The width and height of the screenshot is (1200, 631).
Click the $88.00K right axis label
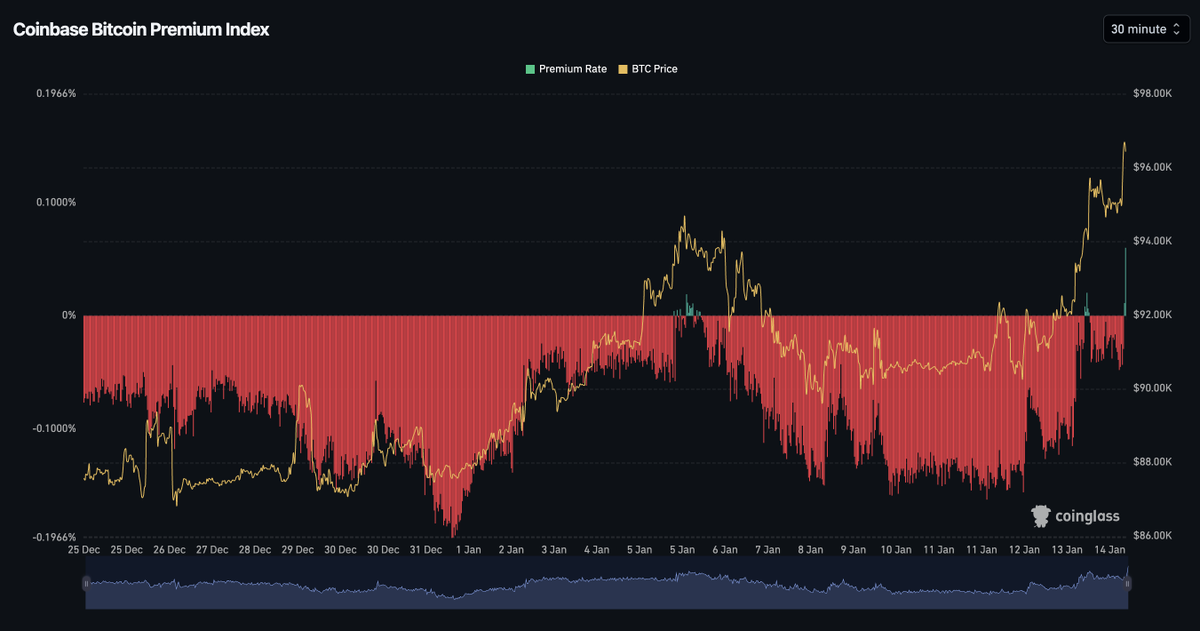pos(1152,462)
